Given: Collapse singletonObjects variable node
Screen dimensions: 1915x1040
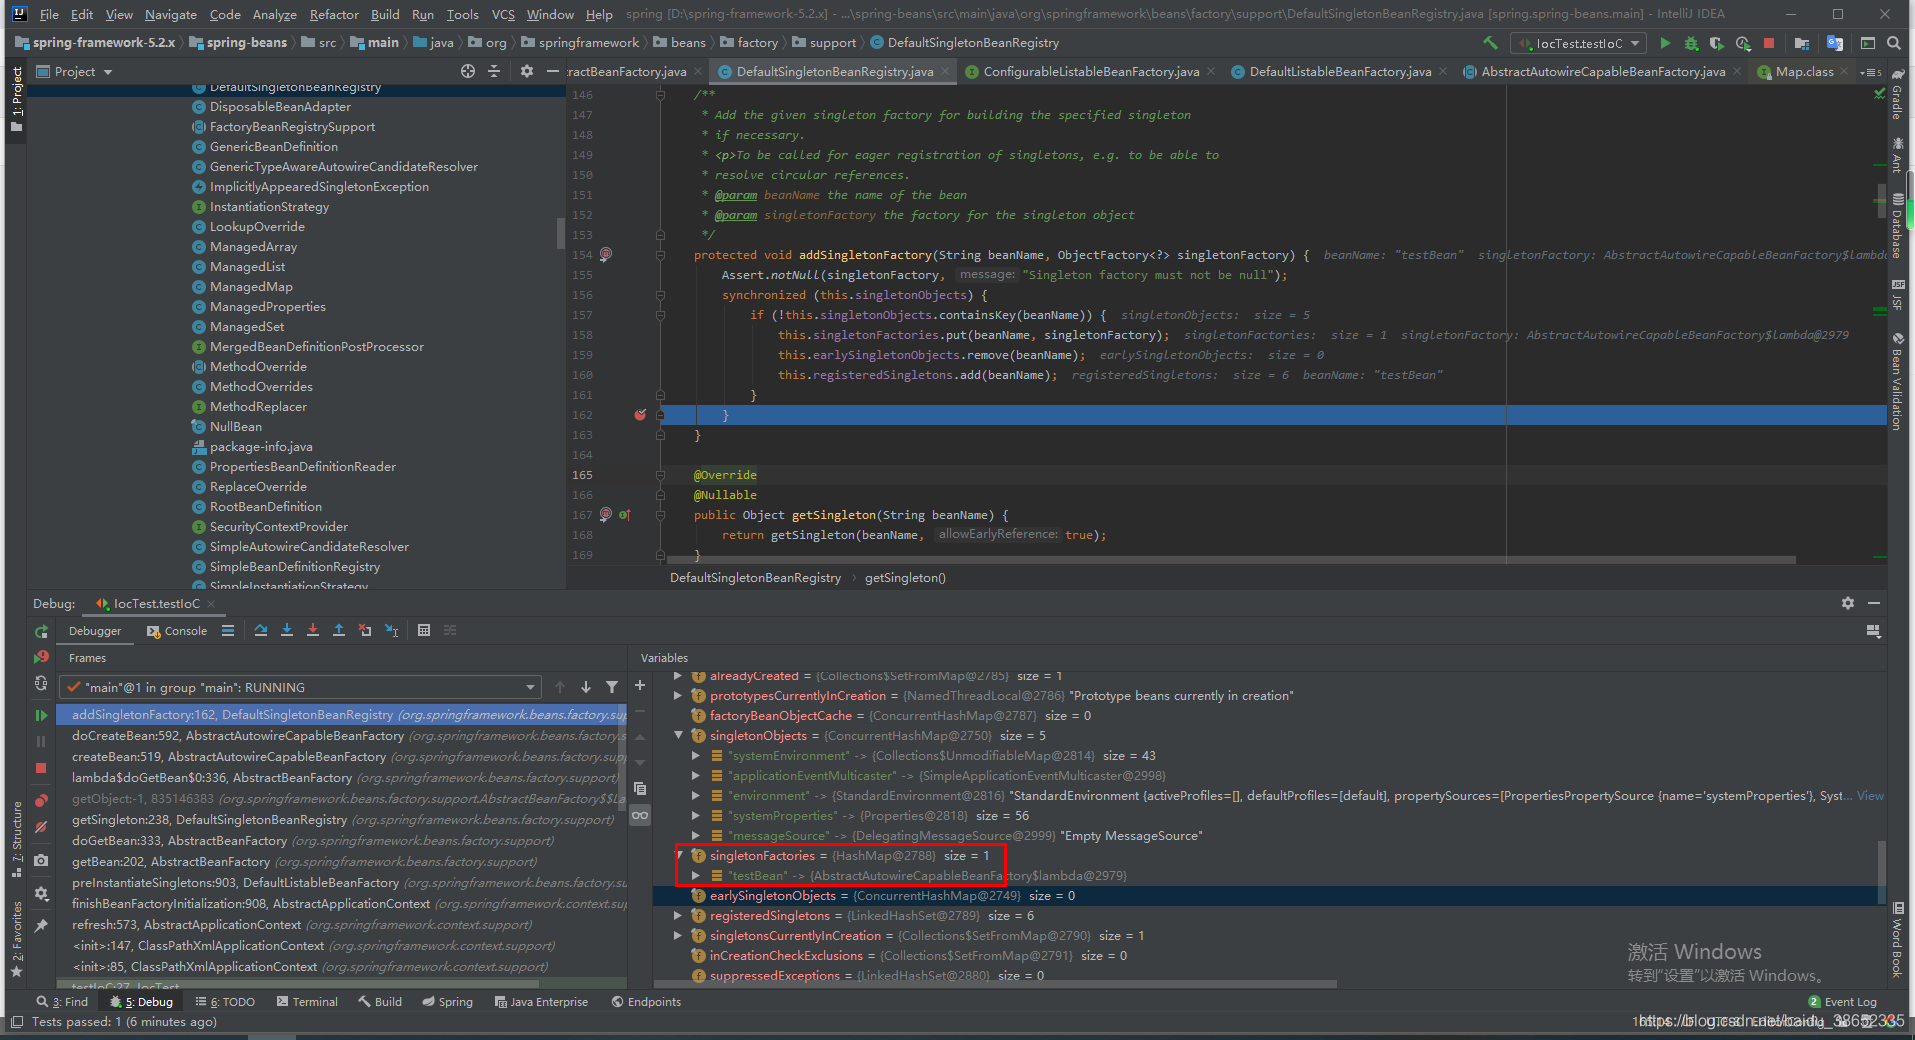Looking at the screenshot, I should 679,735.
